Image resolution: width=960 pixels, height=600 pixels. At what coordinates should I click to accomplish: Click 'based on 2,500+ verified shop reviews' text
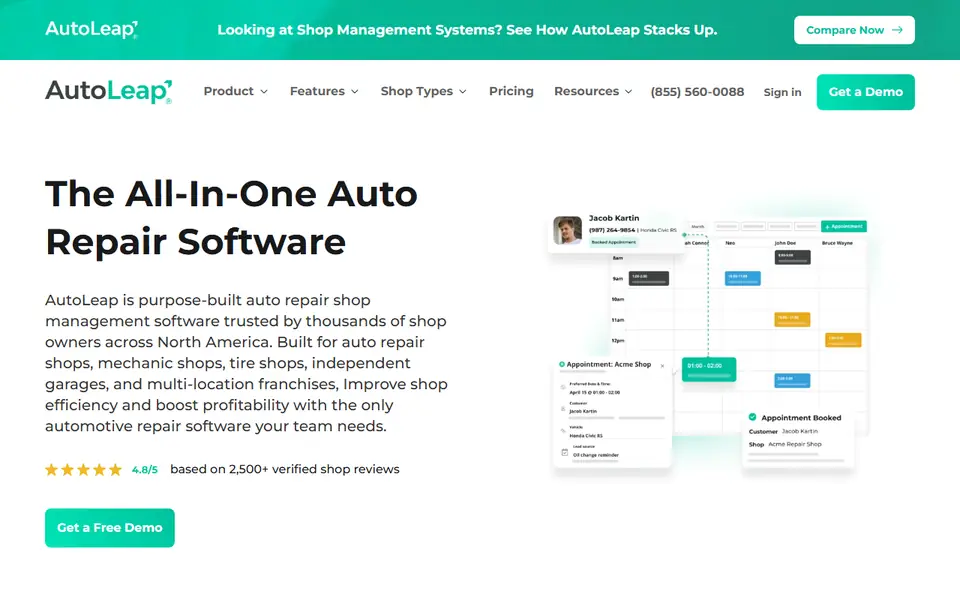285,469
